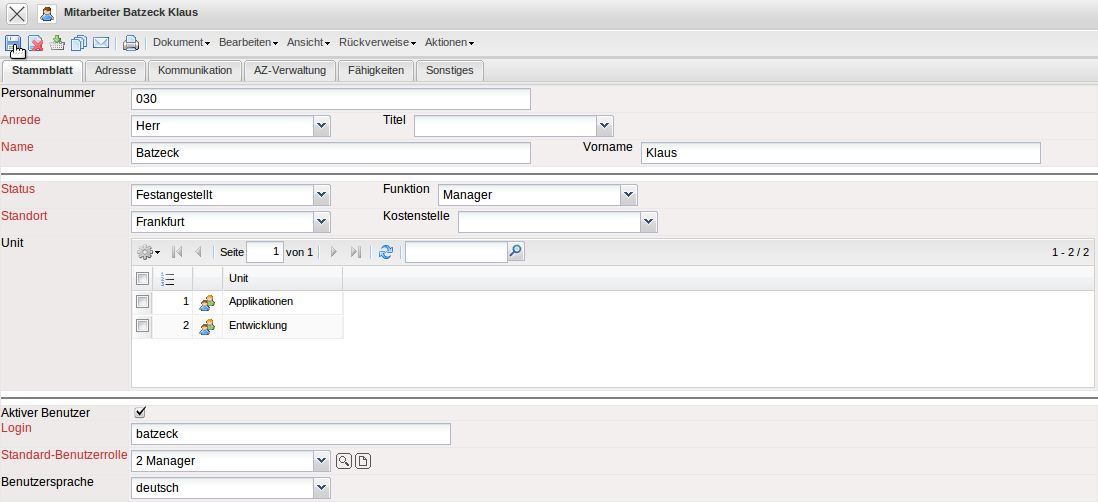Expand the Anrede dropdown
Viewport: 1098px width, 502px height.
[x=321, y=126]
